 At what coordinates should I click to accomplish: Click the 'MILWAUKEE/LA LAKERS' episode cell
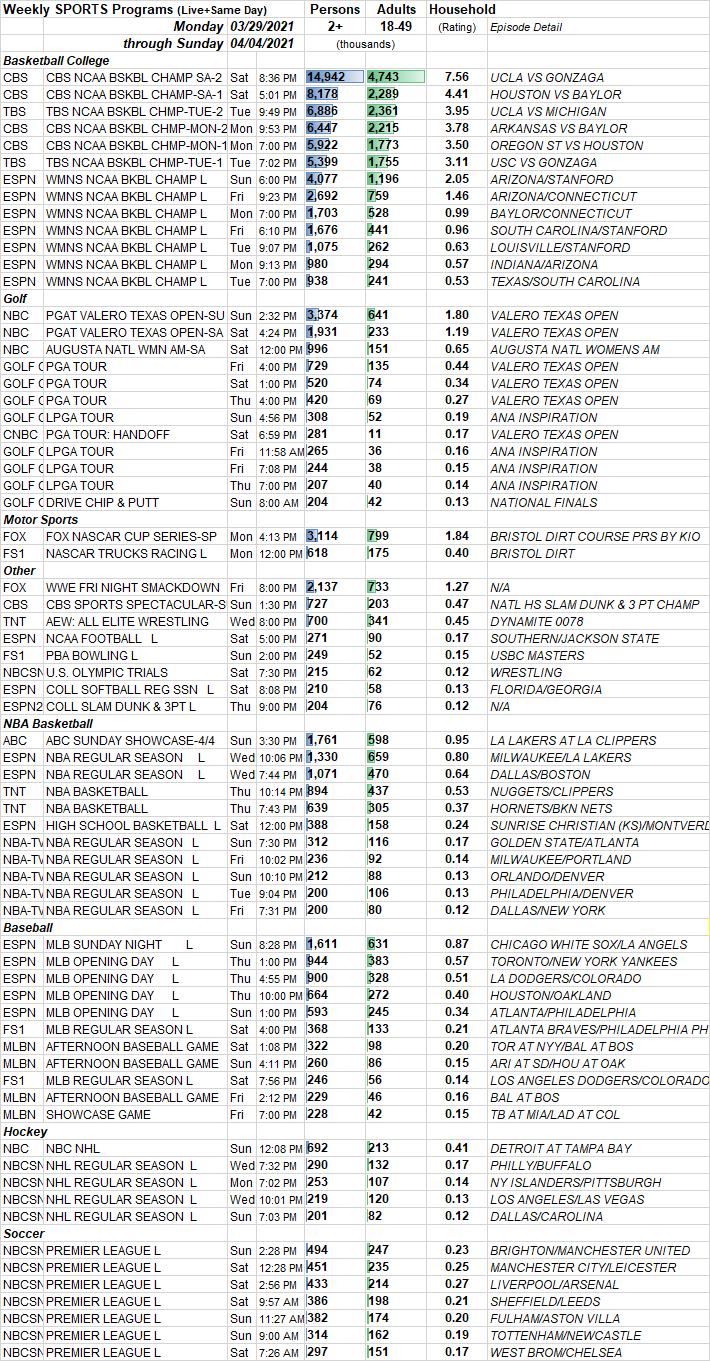coord(561,757)
